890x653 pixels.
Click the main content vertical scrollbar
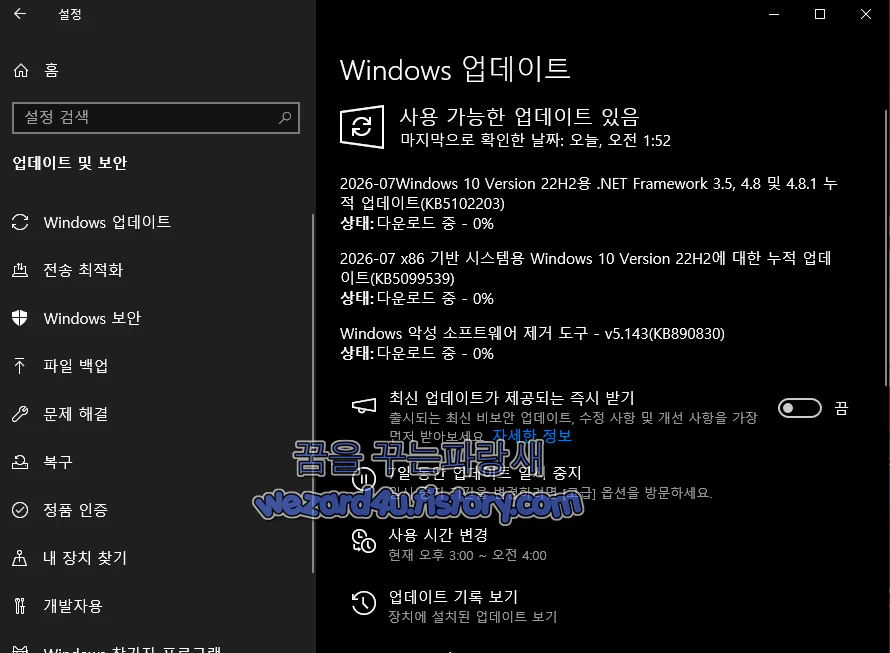(887, 248)
